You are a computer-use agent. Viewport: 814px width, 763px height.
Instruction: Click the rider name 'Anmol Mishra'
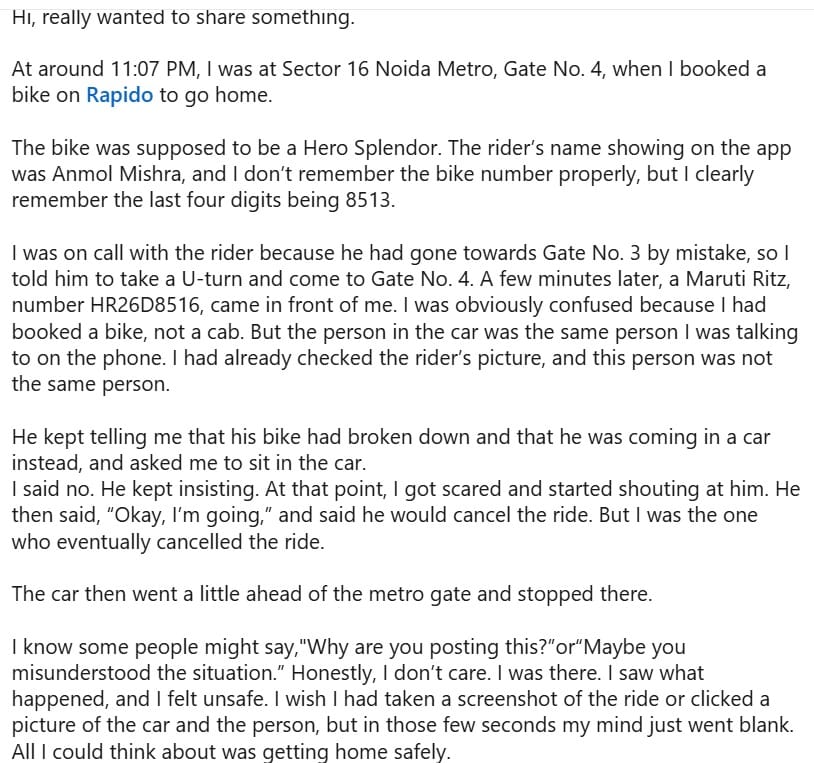pos(118,174)
